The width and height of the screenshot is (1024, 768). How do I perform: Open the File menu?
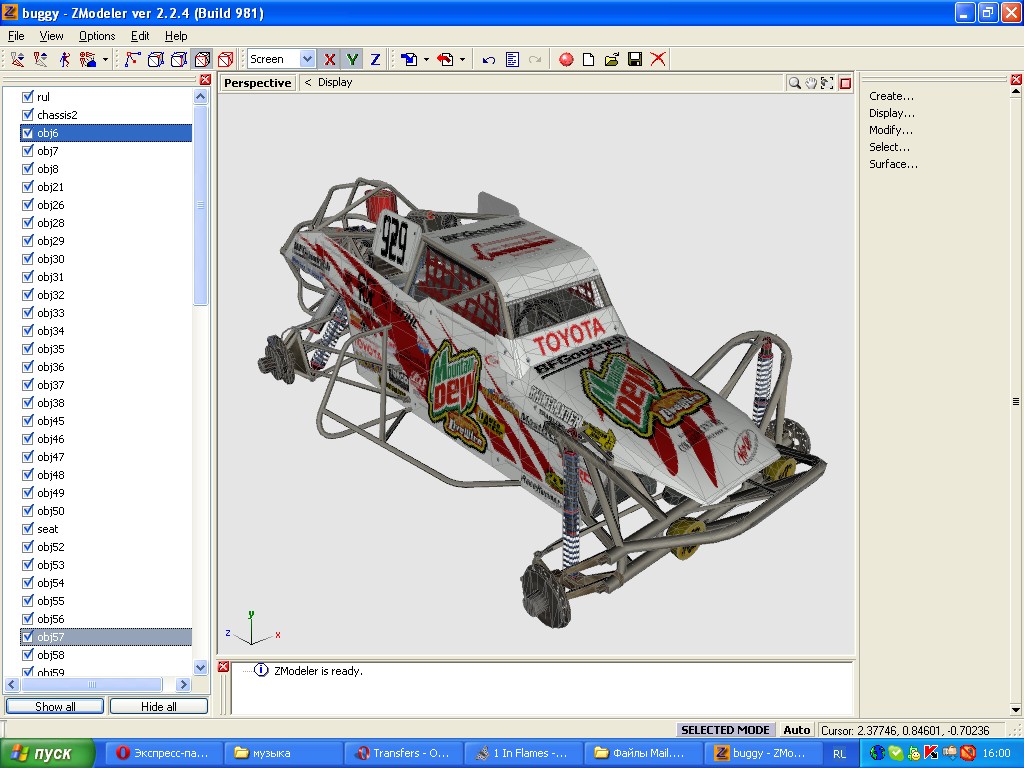(x=16, y=36)
